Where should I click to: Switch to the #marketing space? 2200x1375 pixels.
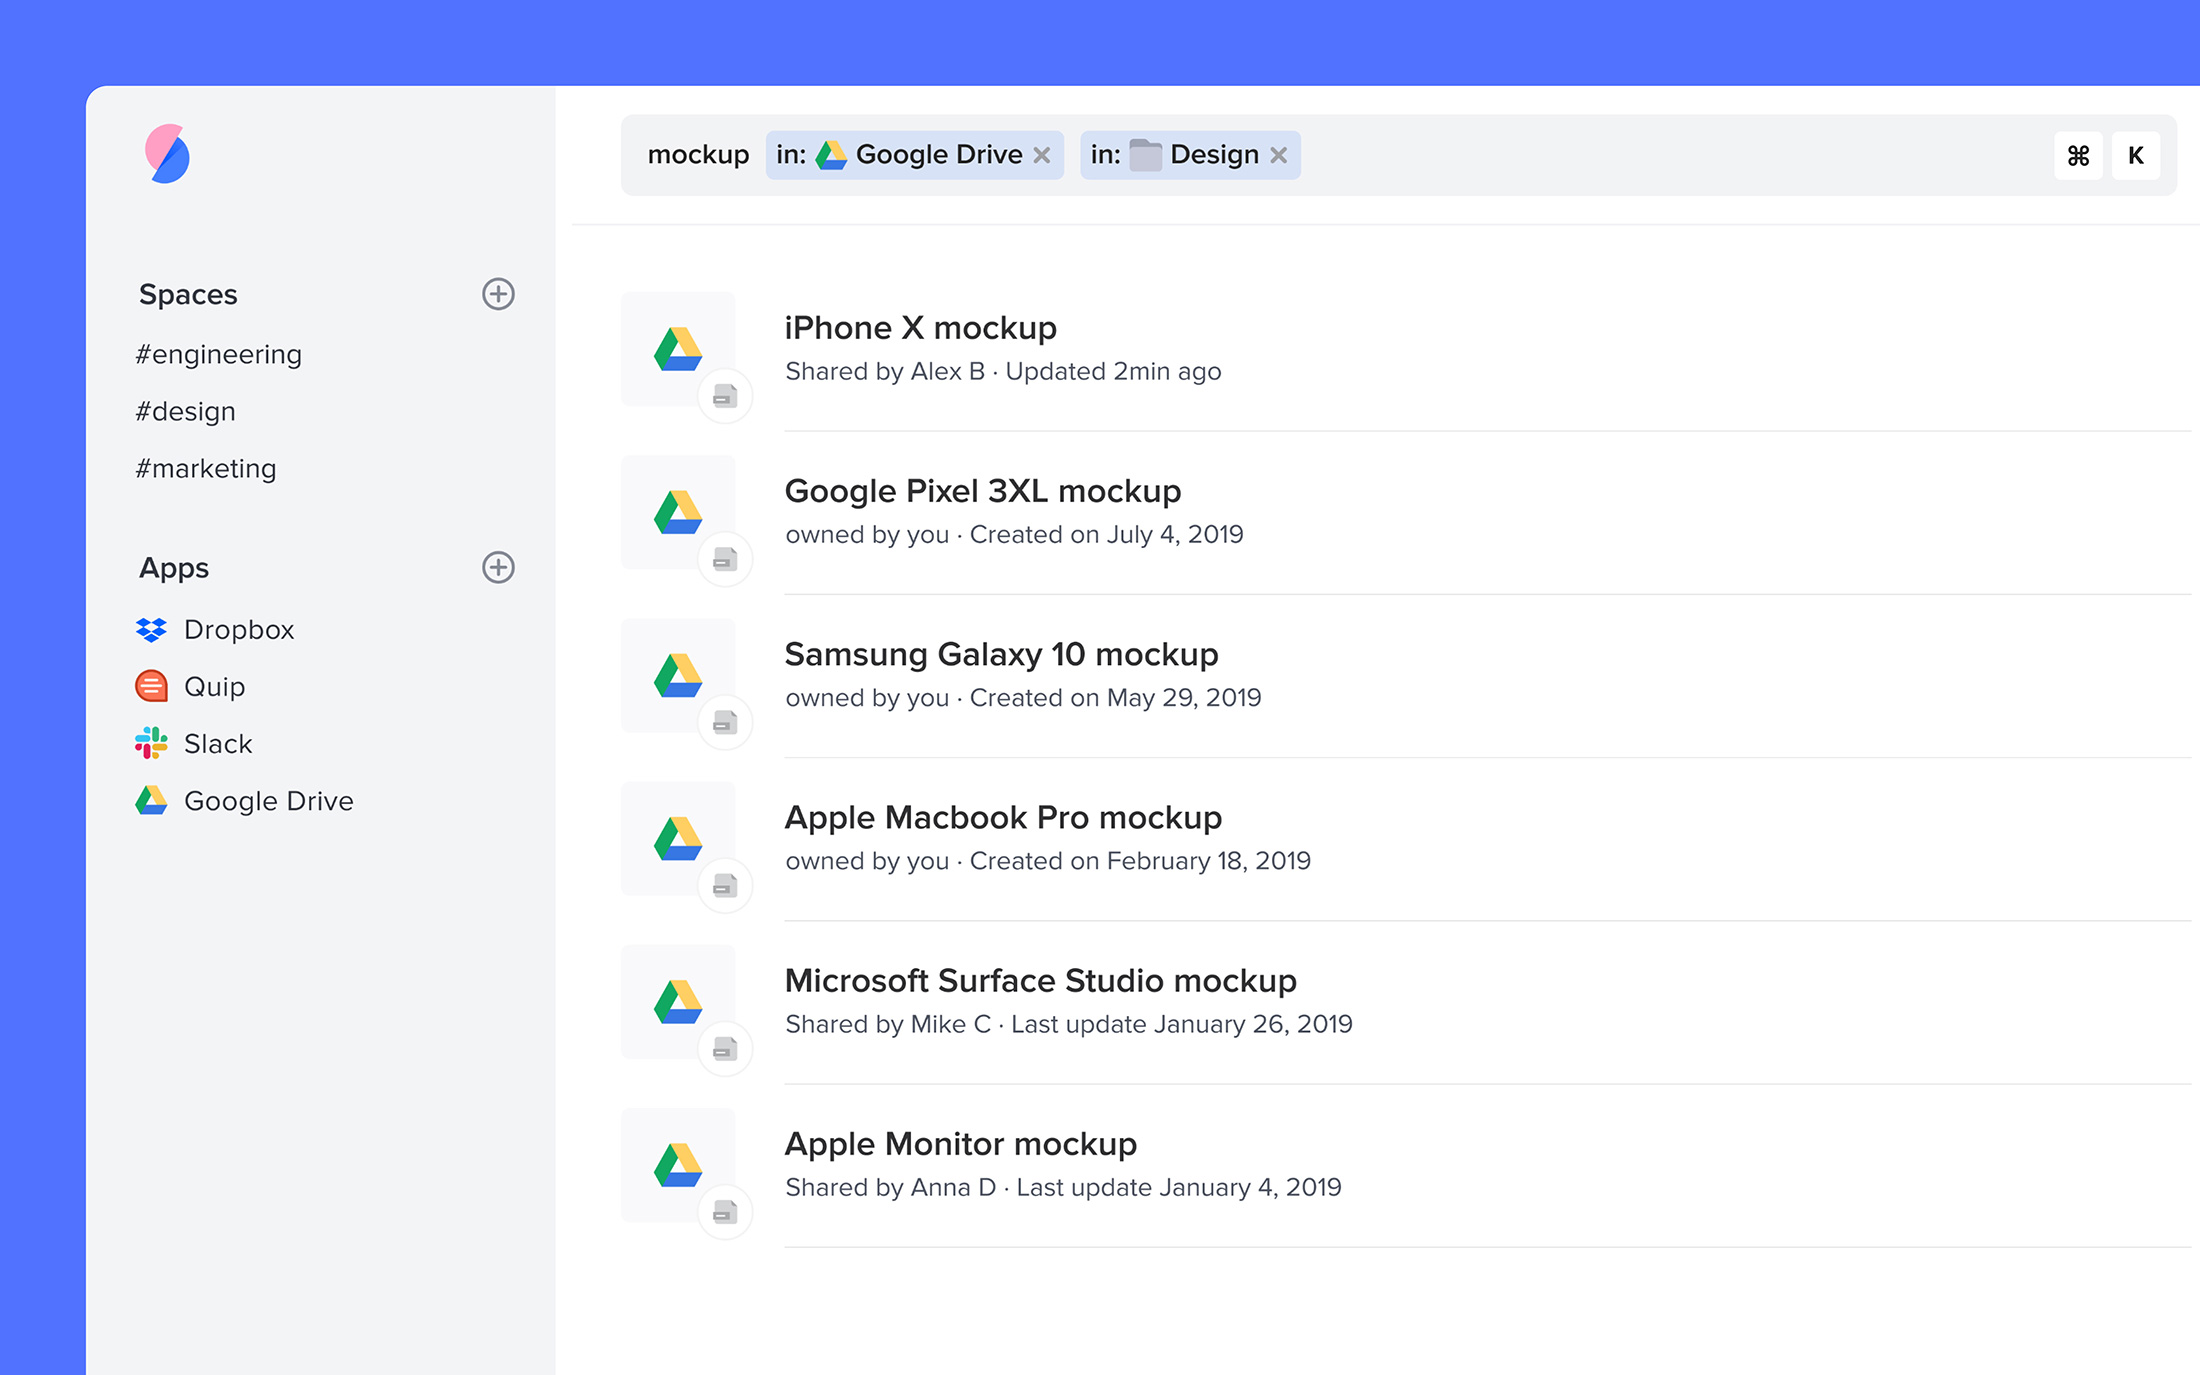click(x=206, y=468)
